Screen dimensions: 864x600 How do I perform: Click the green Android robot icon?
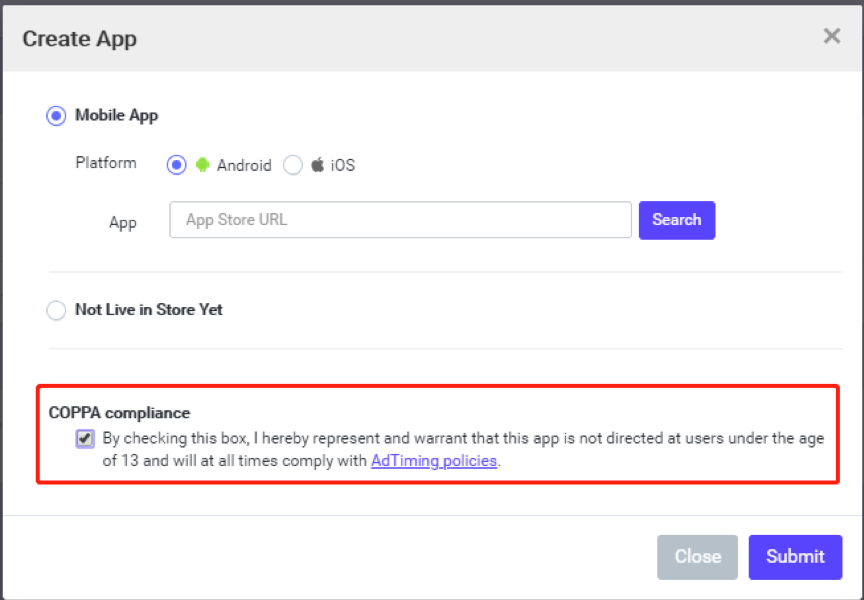202,165
